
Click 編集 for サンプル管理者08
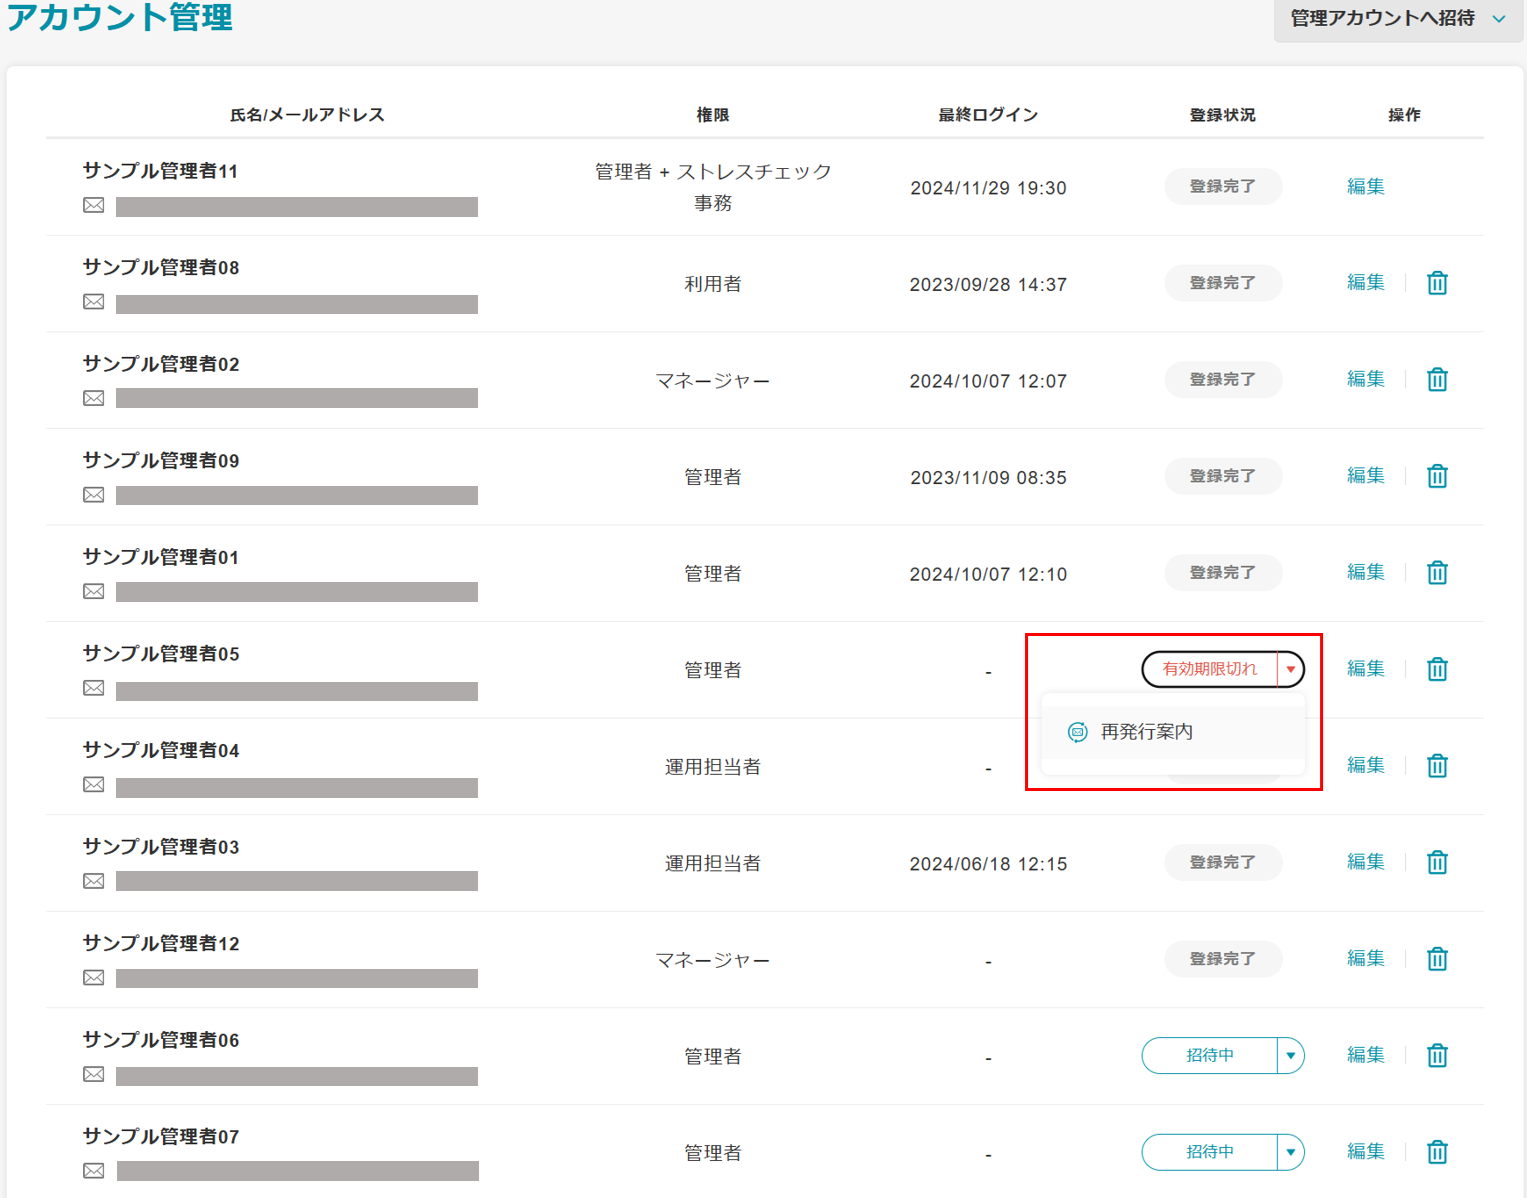(x=1365, y=283)
